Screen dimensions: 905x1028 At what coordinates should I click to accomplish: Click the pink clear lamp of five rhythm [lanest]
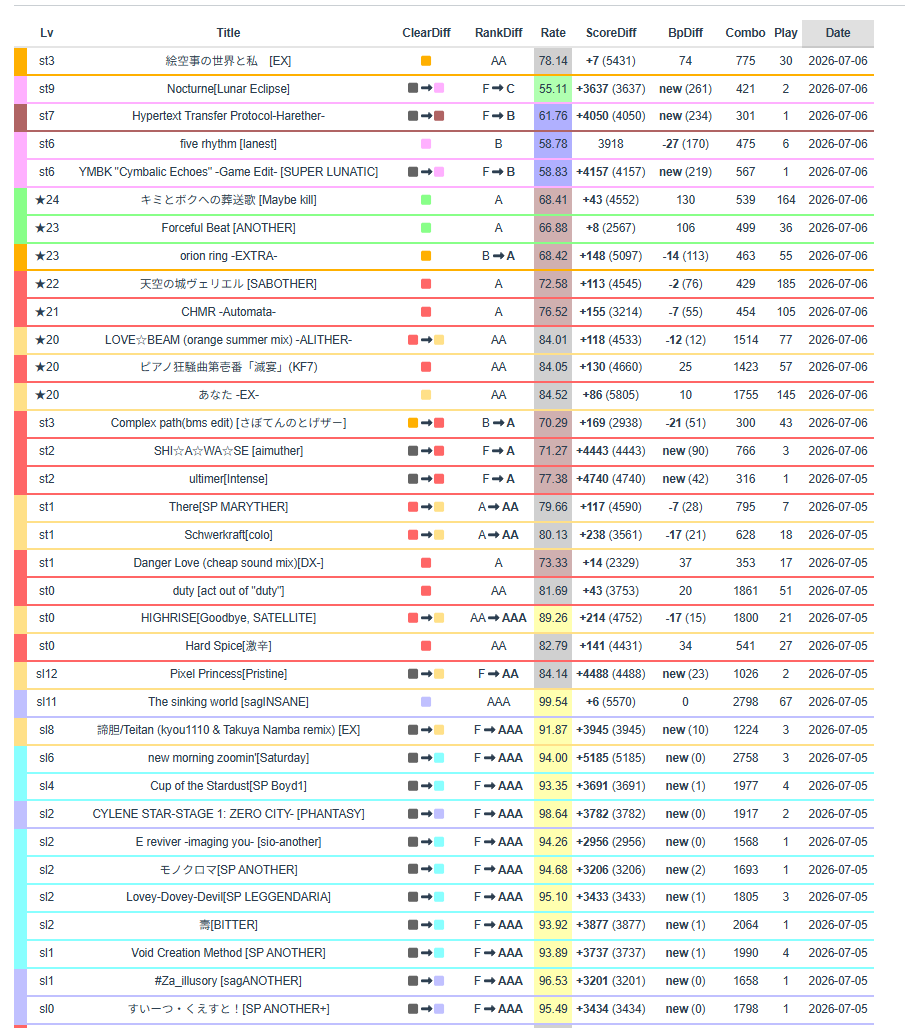coord(426,144)
